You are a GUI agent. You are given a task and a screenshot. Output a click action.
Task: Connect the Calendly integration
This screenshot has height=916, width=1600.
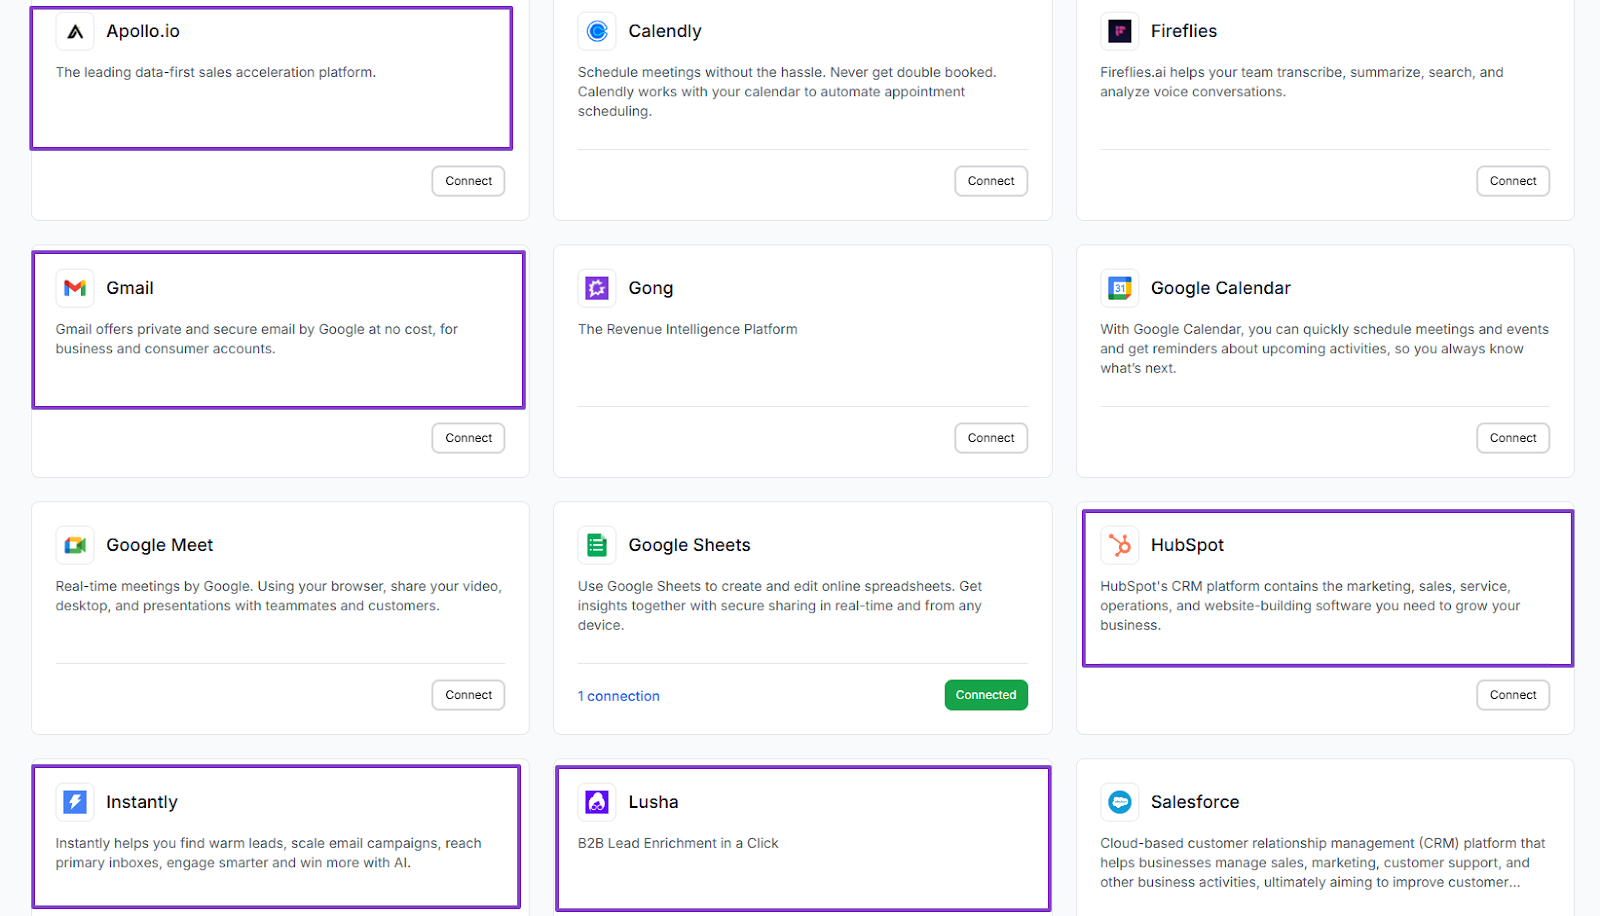(x=991, y=181)
